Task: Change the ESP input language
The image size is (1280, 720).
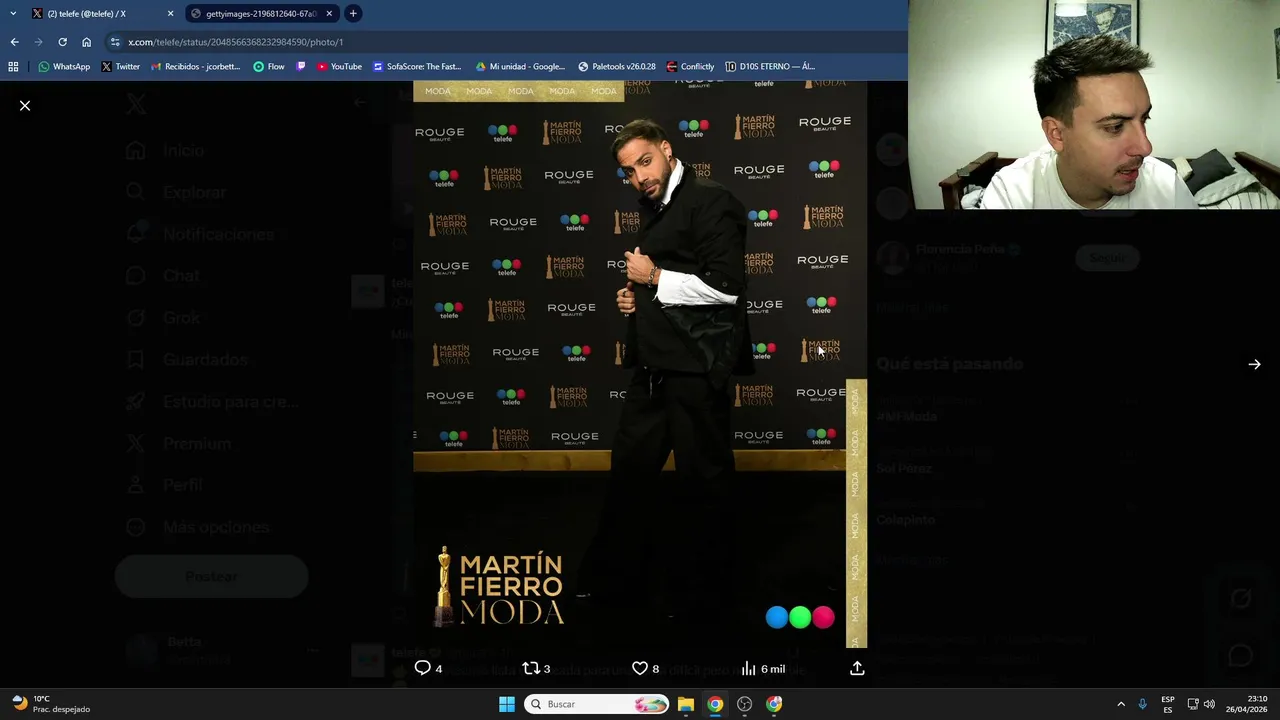Action: click(x=1168, y=704)
